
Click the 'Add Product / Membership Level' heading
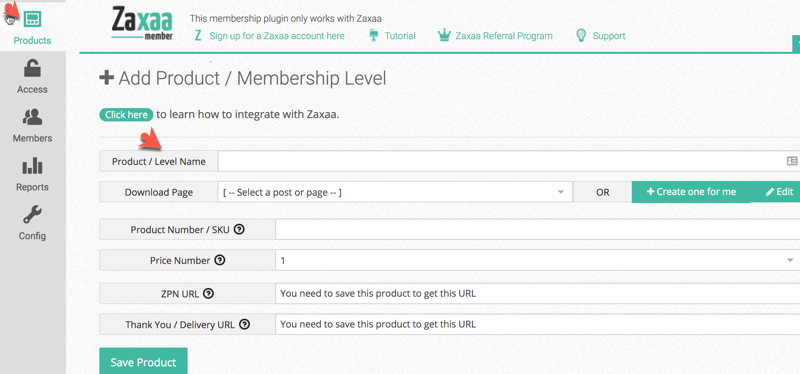243,79
